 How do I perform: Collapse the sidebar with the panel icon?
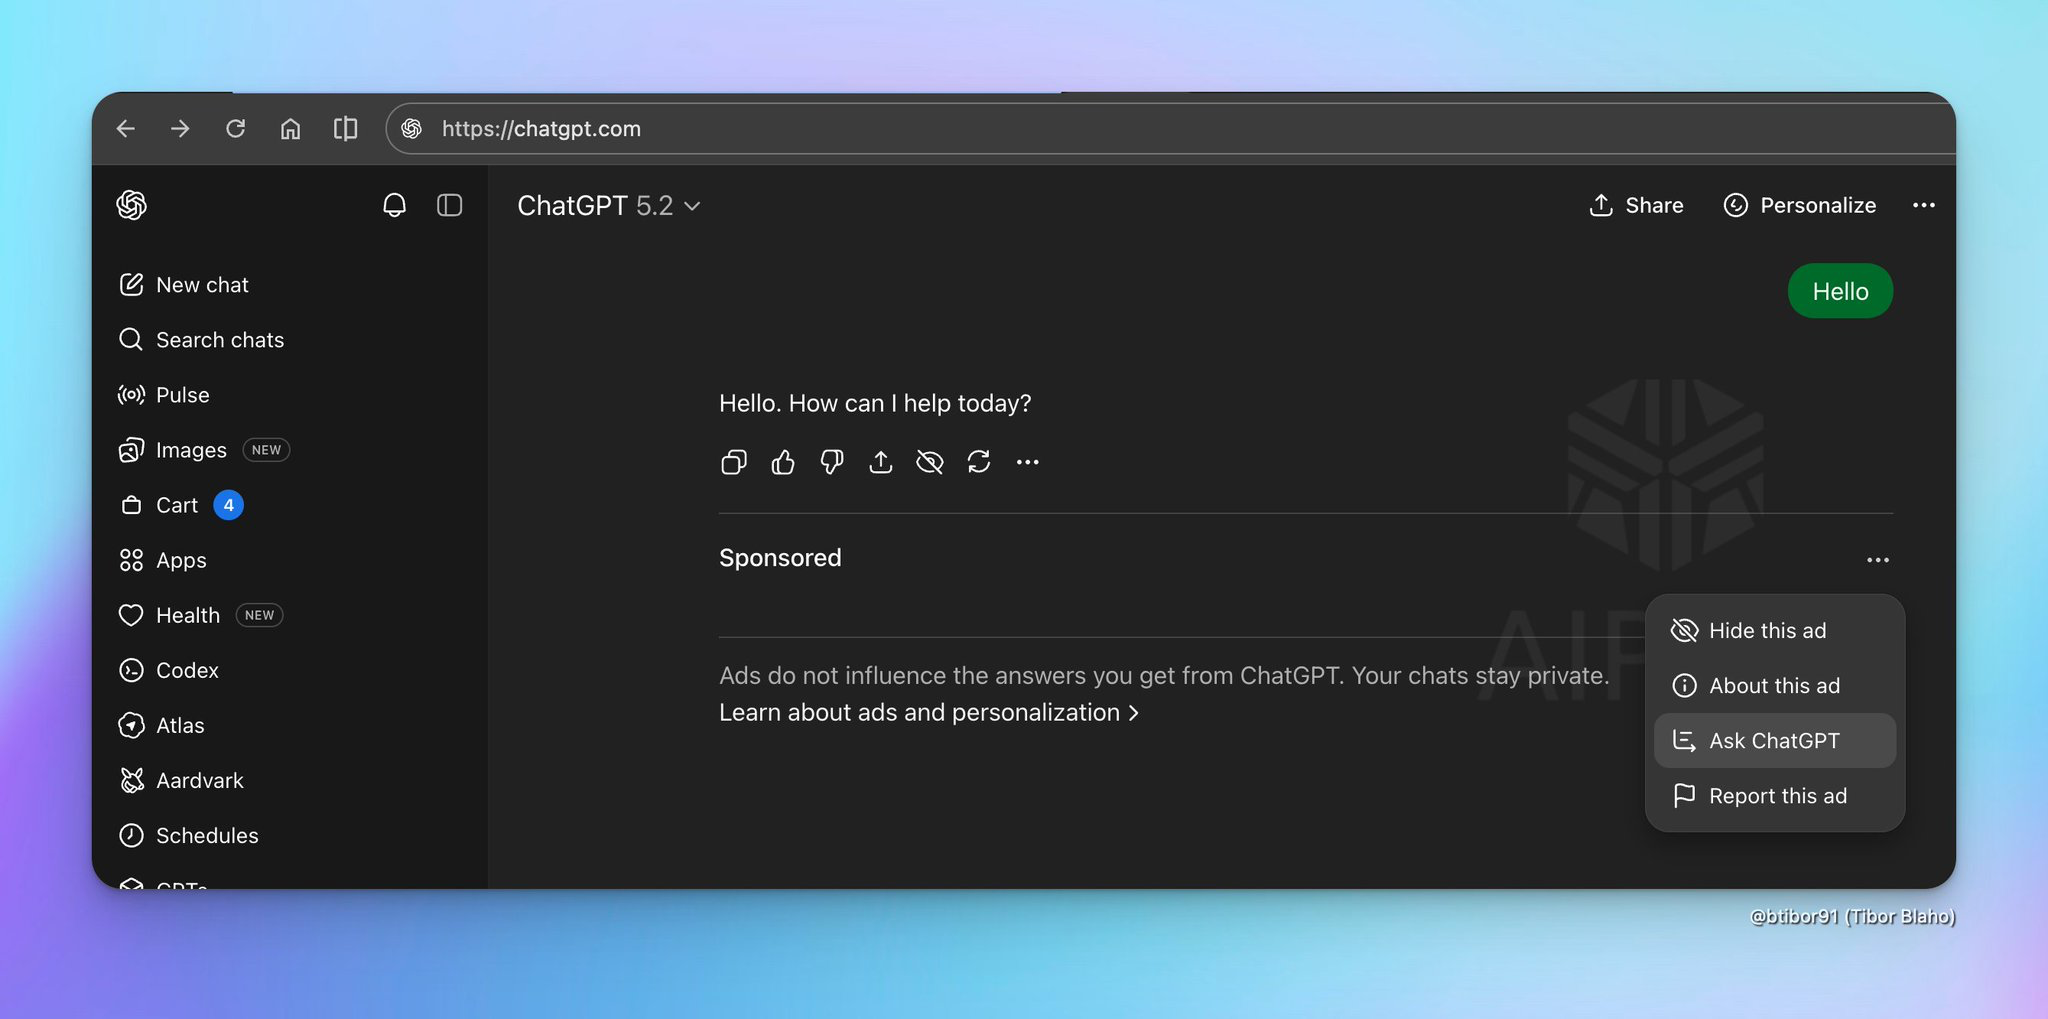pos(450,205)
